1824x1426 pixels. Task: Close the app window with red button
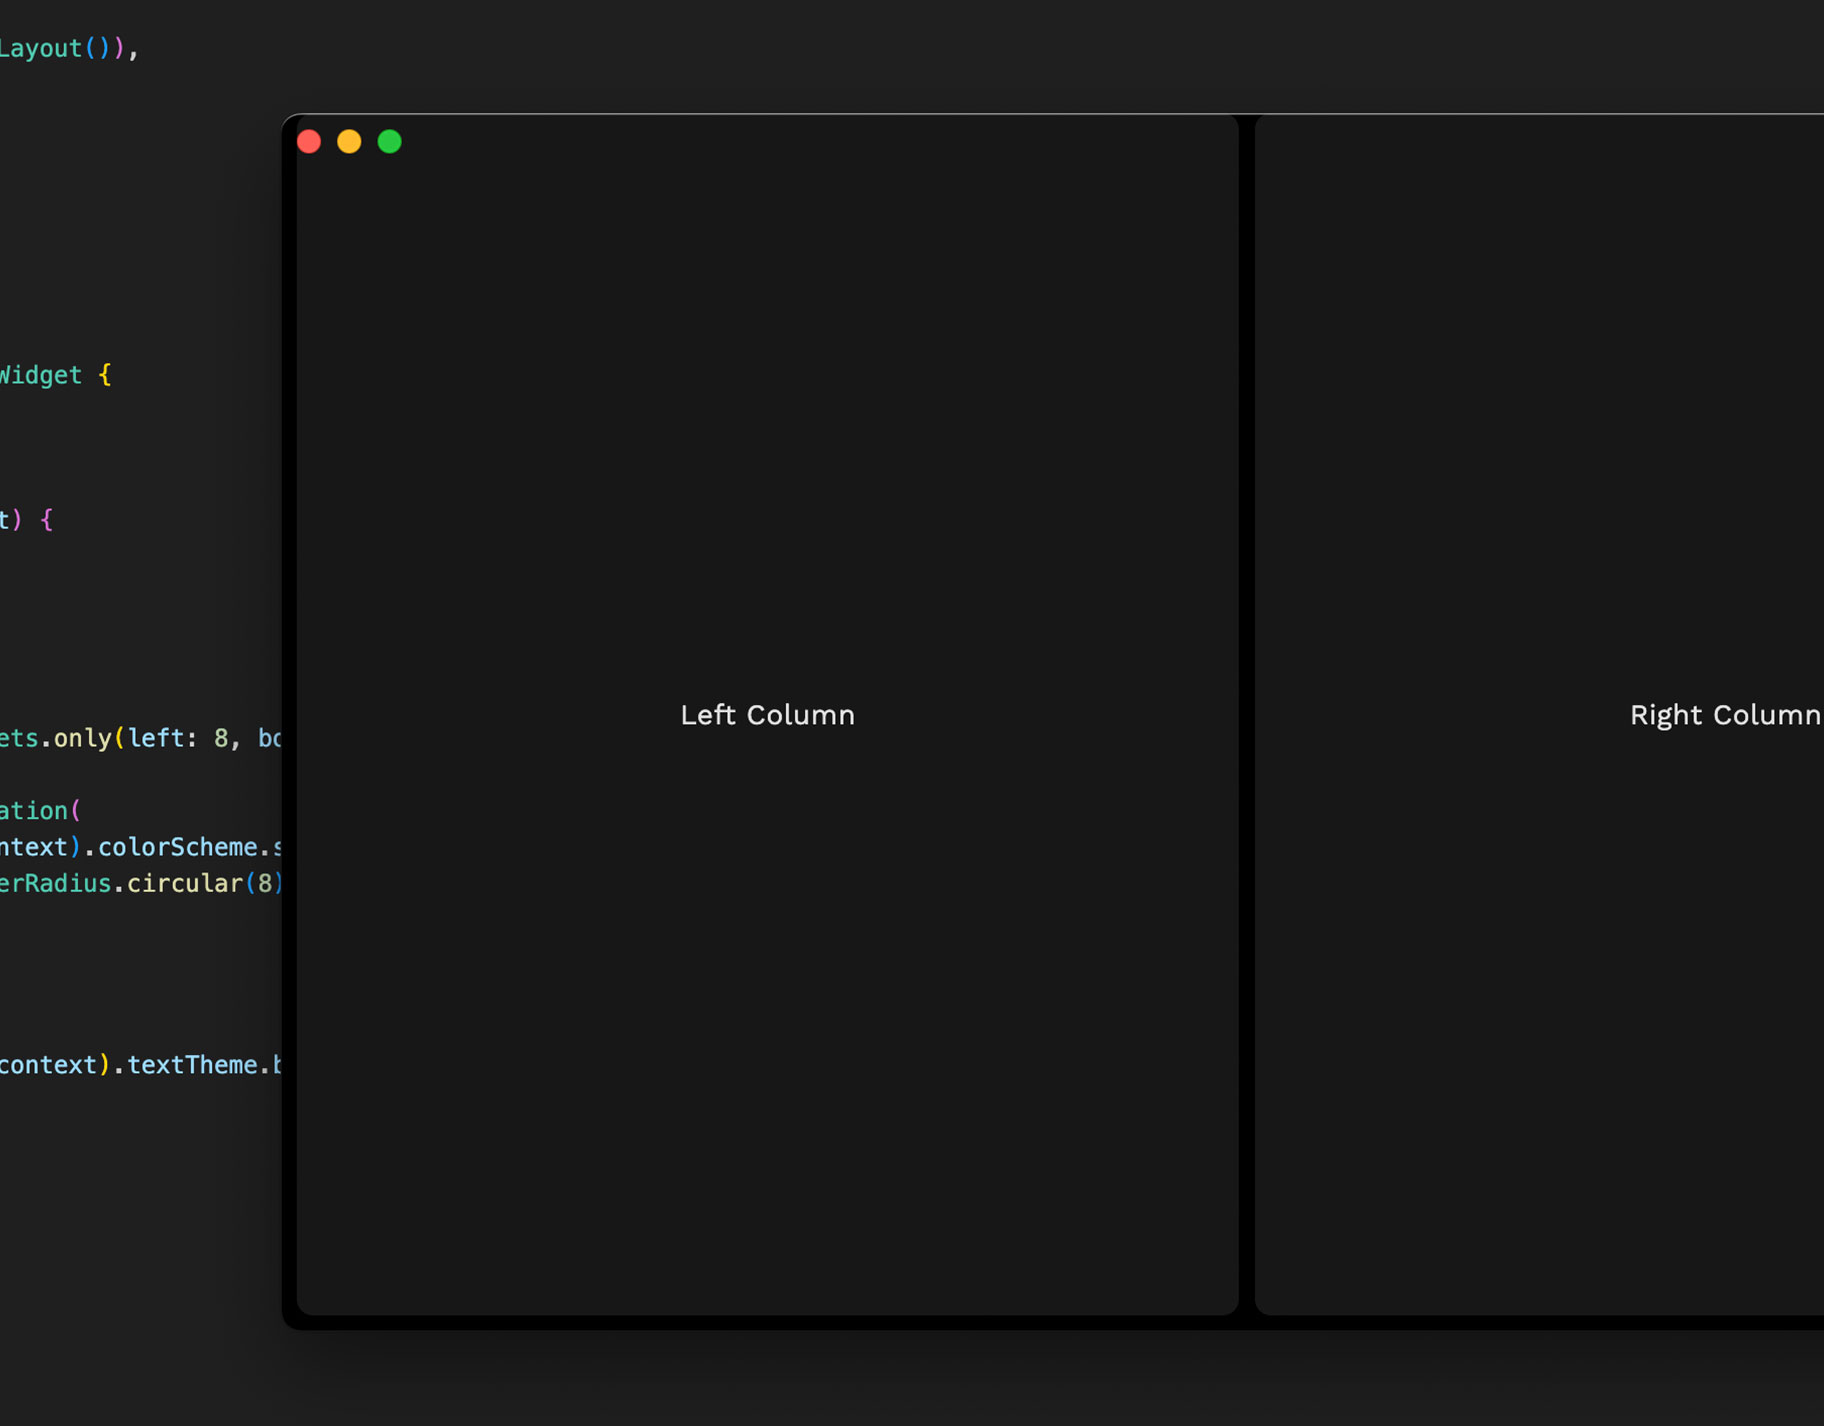pos(309,142)
